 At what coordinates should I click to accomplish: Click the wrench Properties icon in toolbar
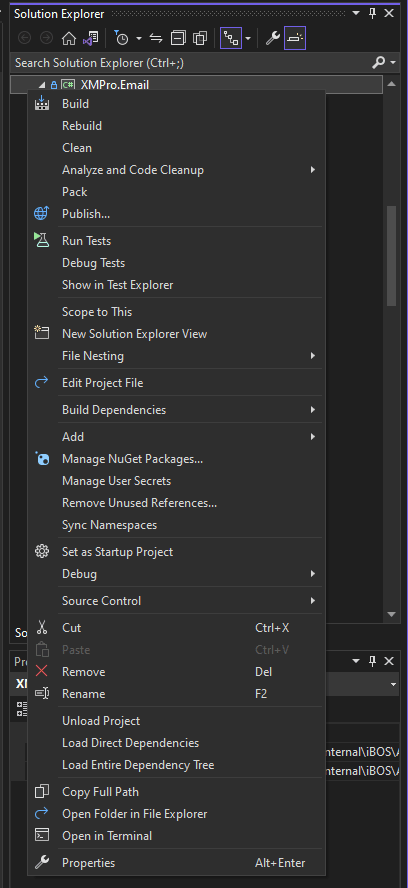(273, 39)
